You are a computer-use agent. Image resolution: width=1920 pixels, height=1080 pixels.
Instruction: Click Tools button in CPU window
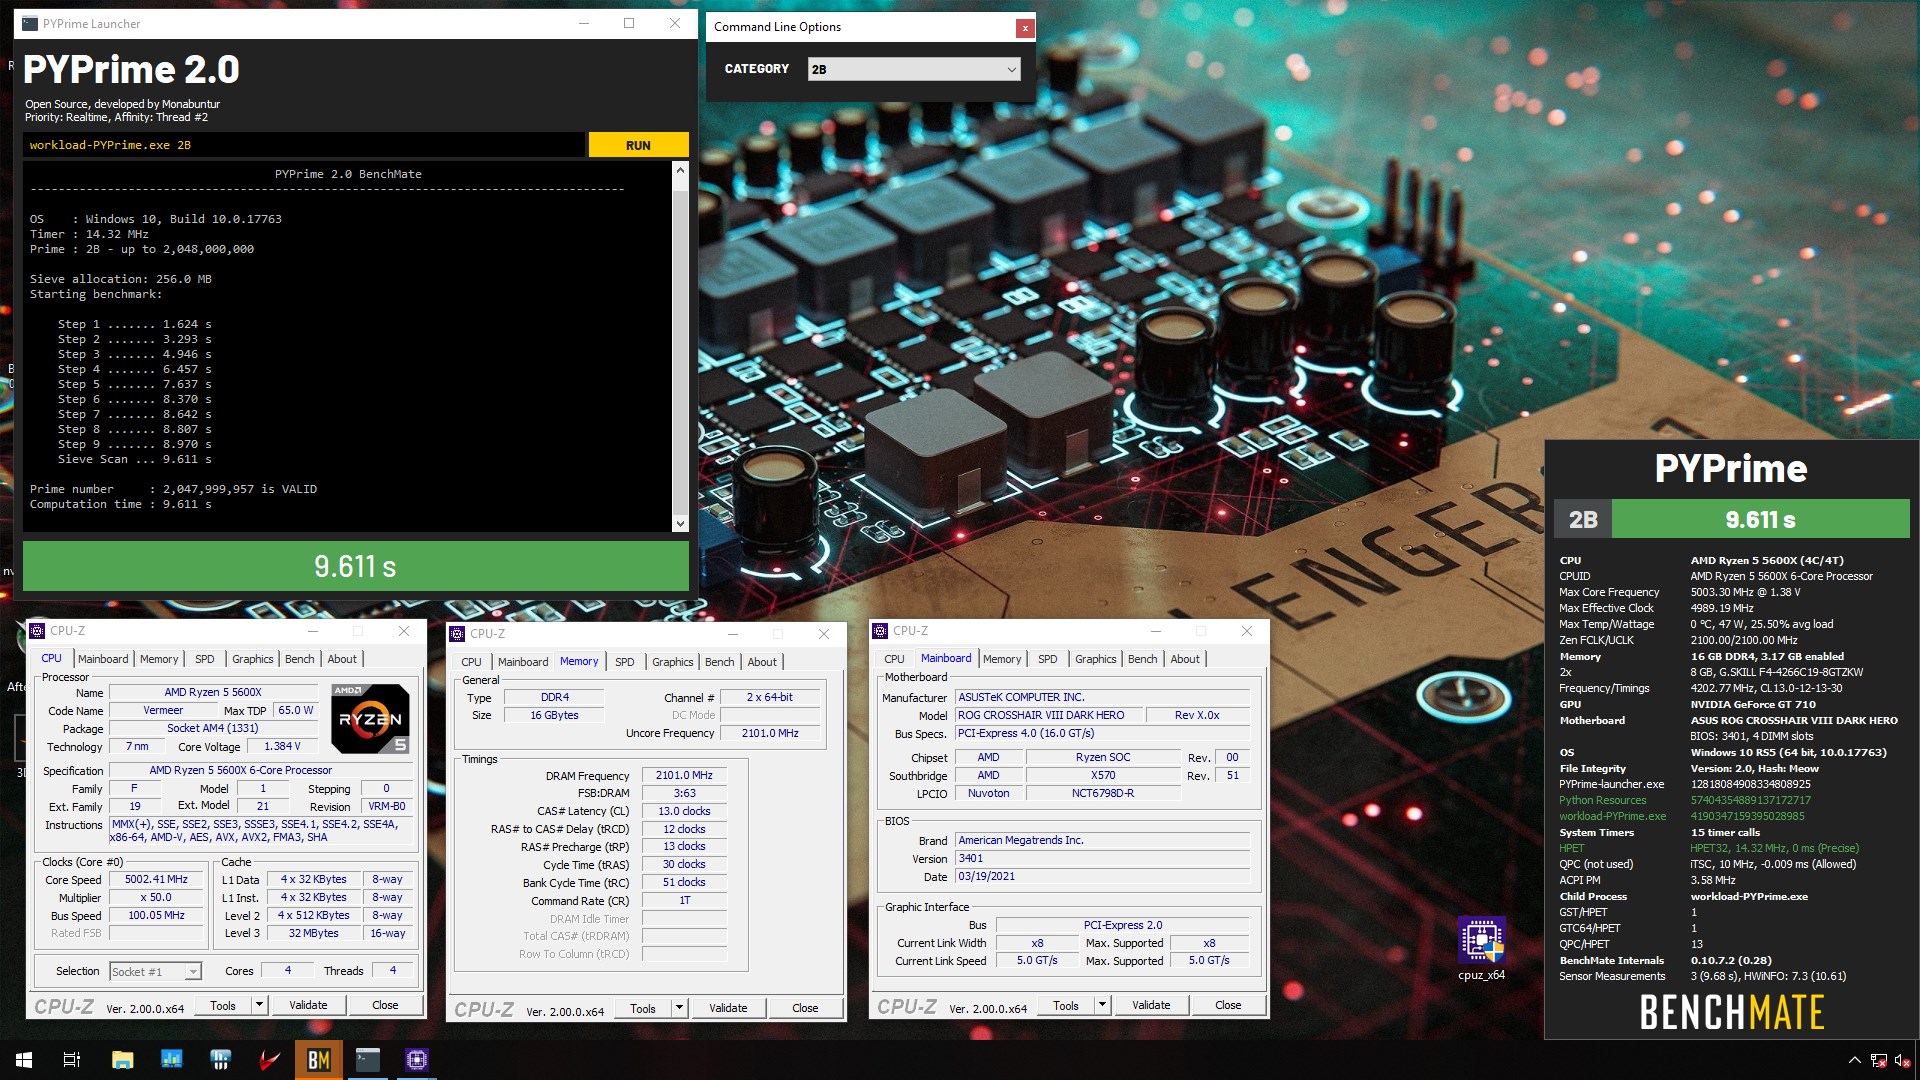click(223, 1005)
